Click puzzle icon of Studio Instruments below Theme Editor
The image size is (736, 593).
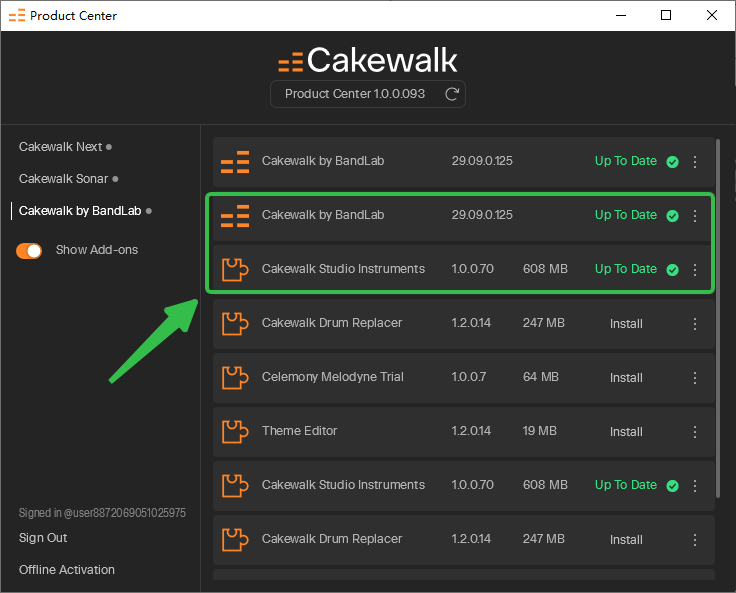click(235, 485)
